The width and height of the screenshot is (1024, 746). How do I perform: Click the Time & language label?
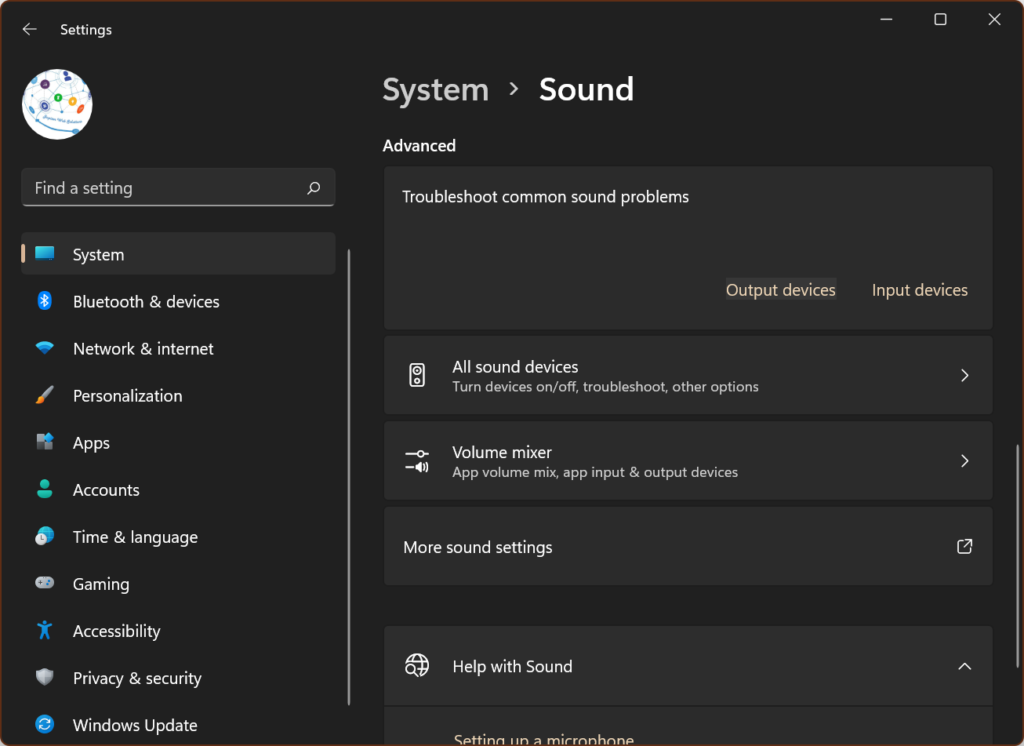tap(135, 537)
